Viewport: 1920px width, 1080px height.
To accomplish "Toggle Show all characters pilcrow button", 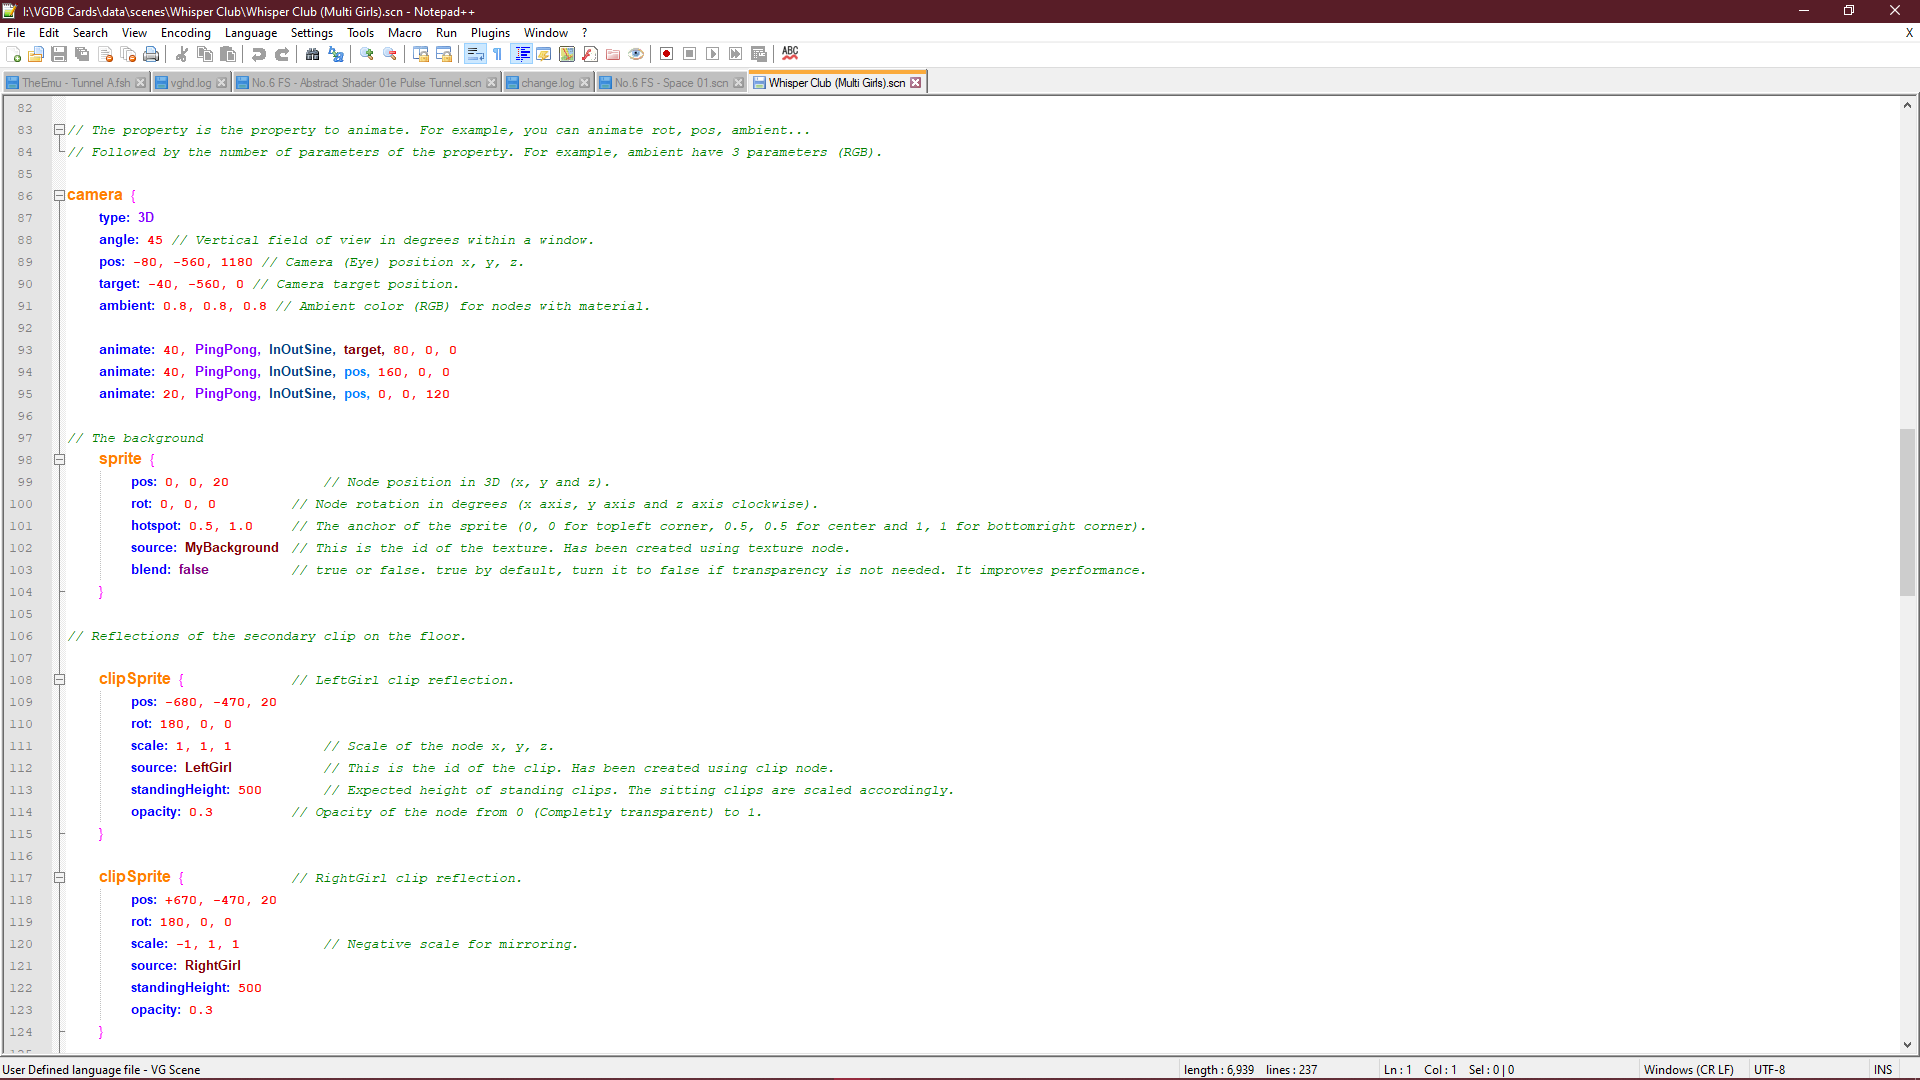I will click(497, 54).
